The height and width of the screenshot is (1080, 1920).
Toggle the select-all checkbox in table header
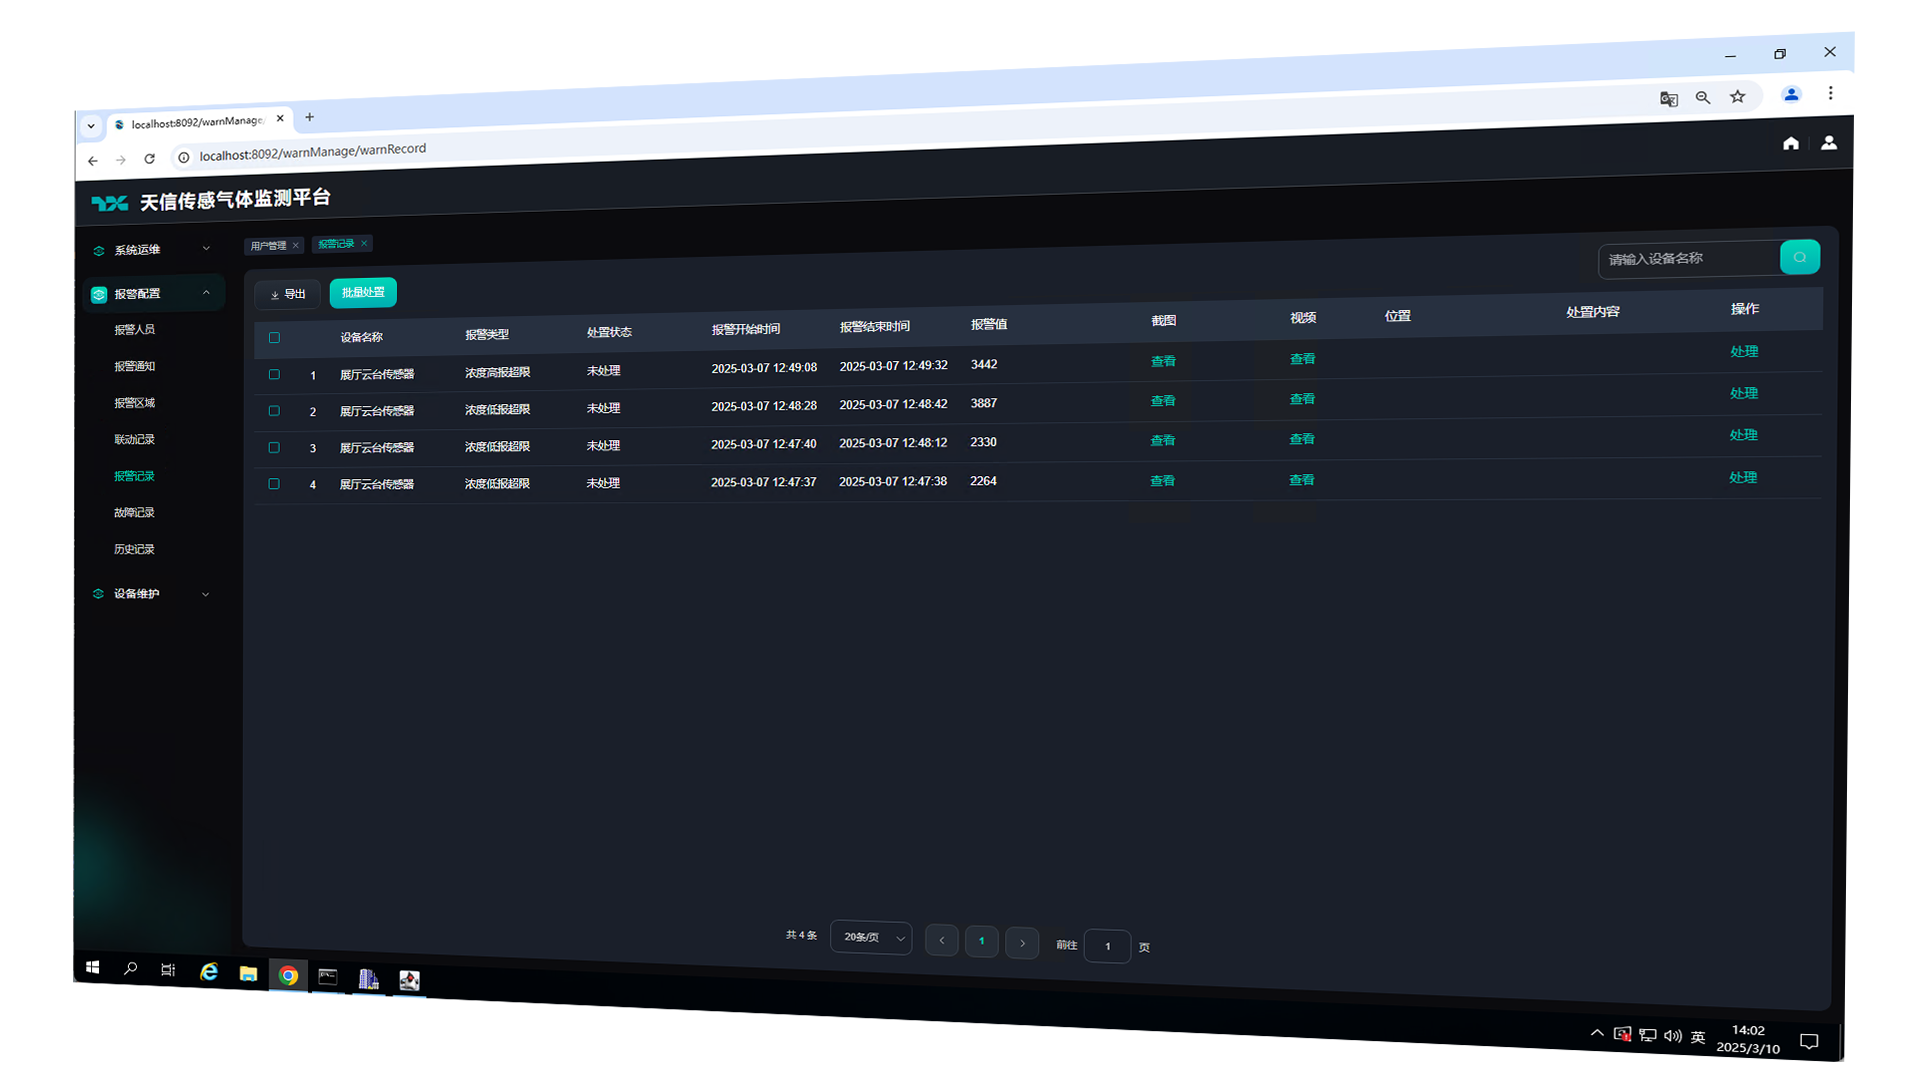(x=274, y=338)
